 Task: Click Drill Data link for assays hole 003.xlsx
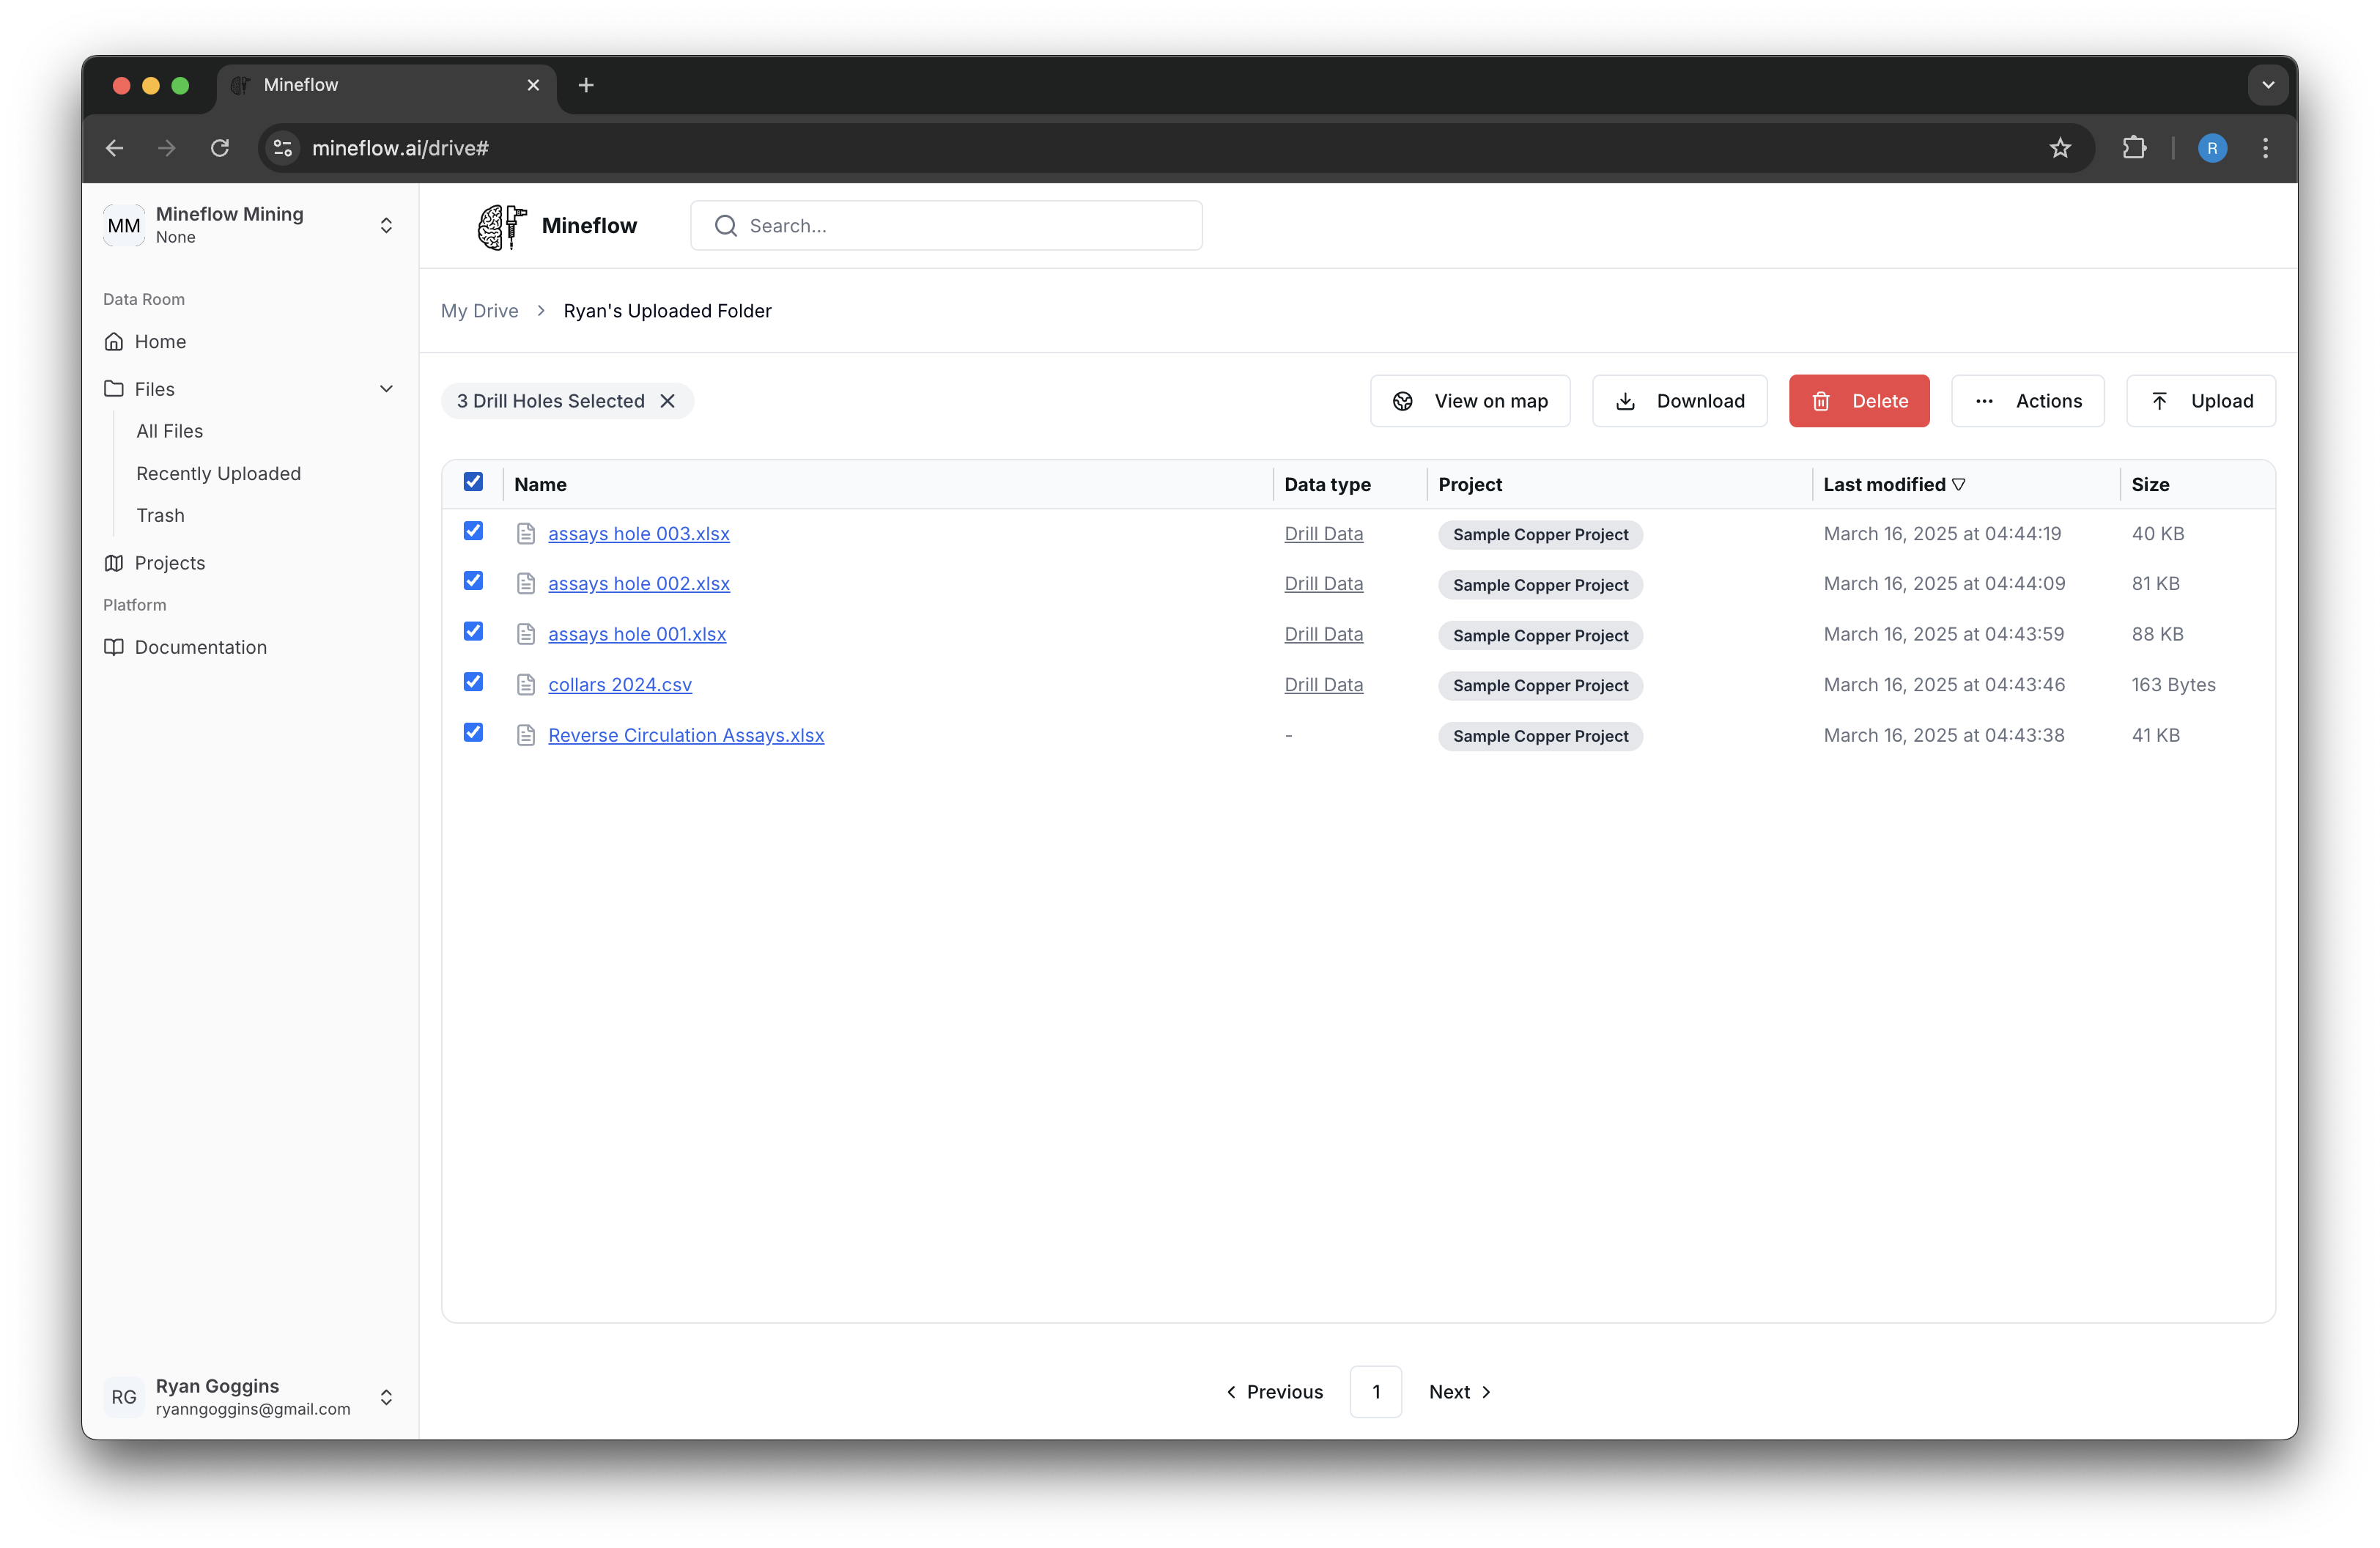click(x=1324, y=534)
